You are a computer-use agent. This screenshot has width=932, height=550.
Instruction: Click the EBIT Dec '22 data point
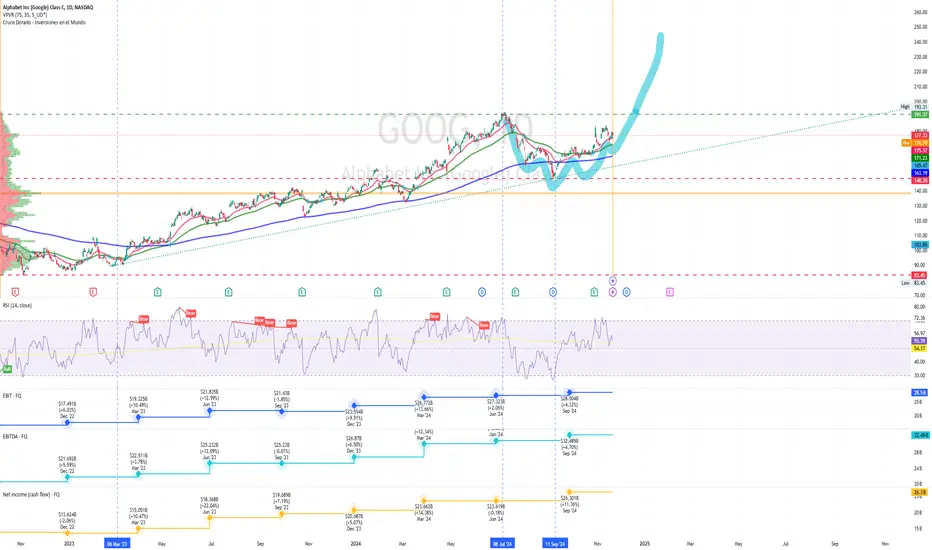pos(67,423)
